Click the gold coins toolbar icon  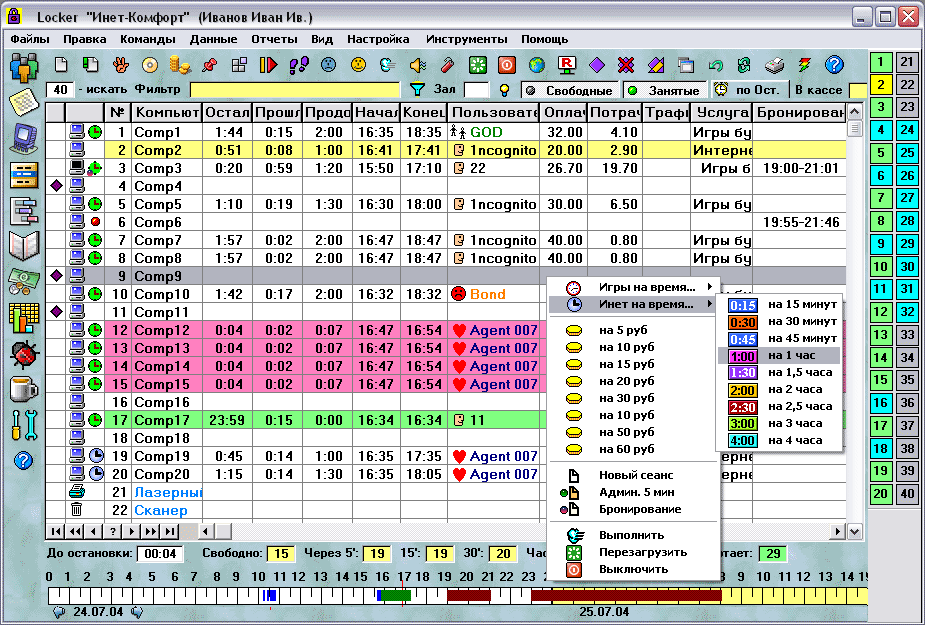[179, 65]
